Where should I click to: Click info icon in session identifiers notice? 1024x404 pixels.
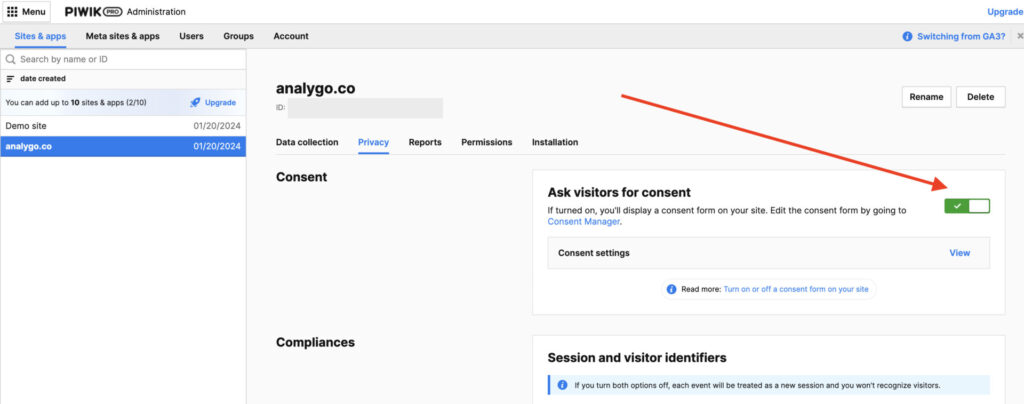(562, 385)
